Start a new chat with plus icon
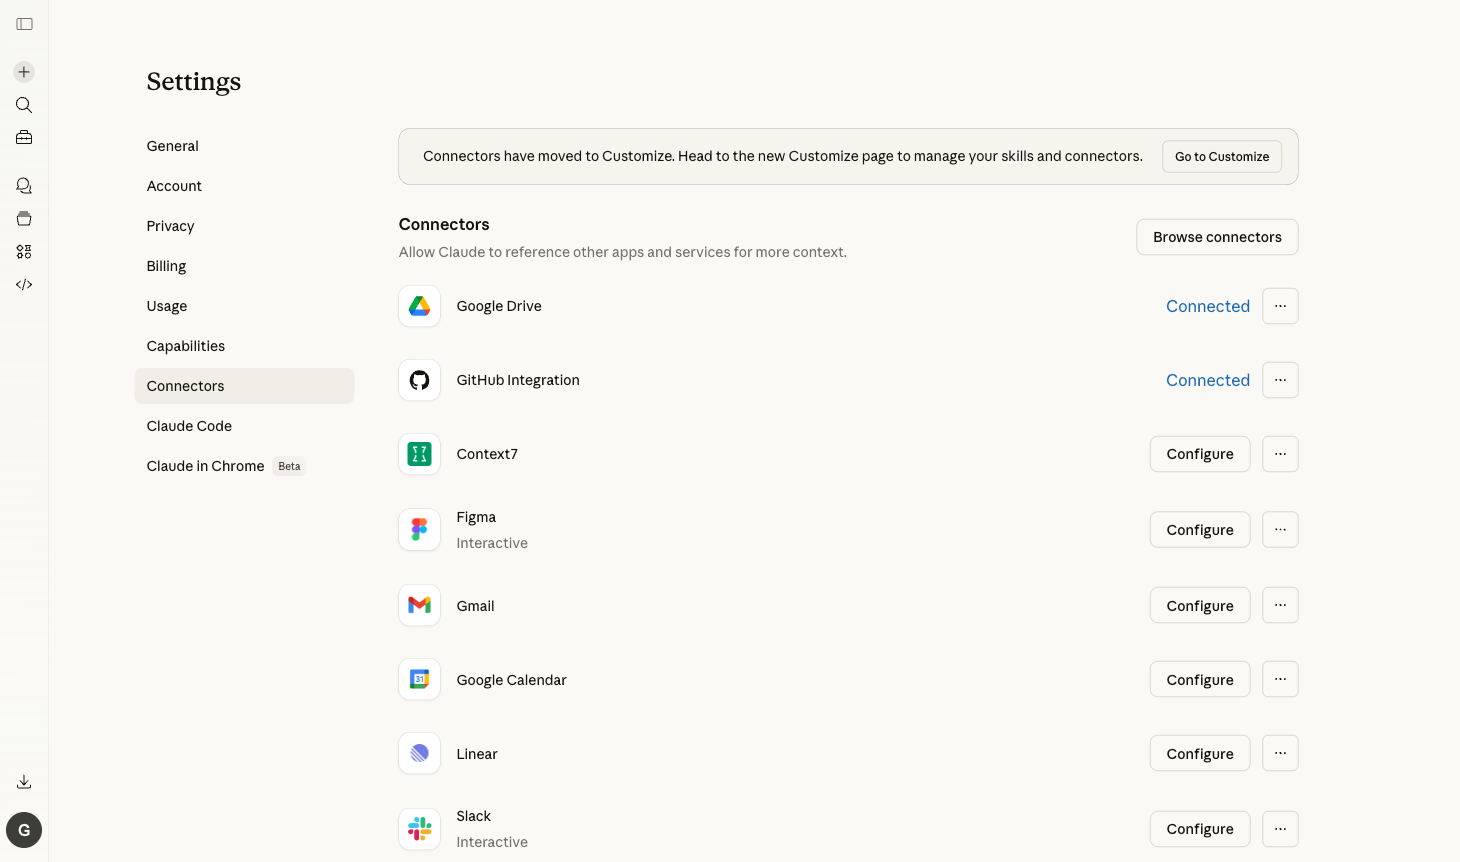This screenshot has height=862, width=1460. [x=24, y=72]
